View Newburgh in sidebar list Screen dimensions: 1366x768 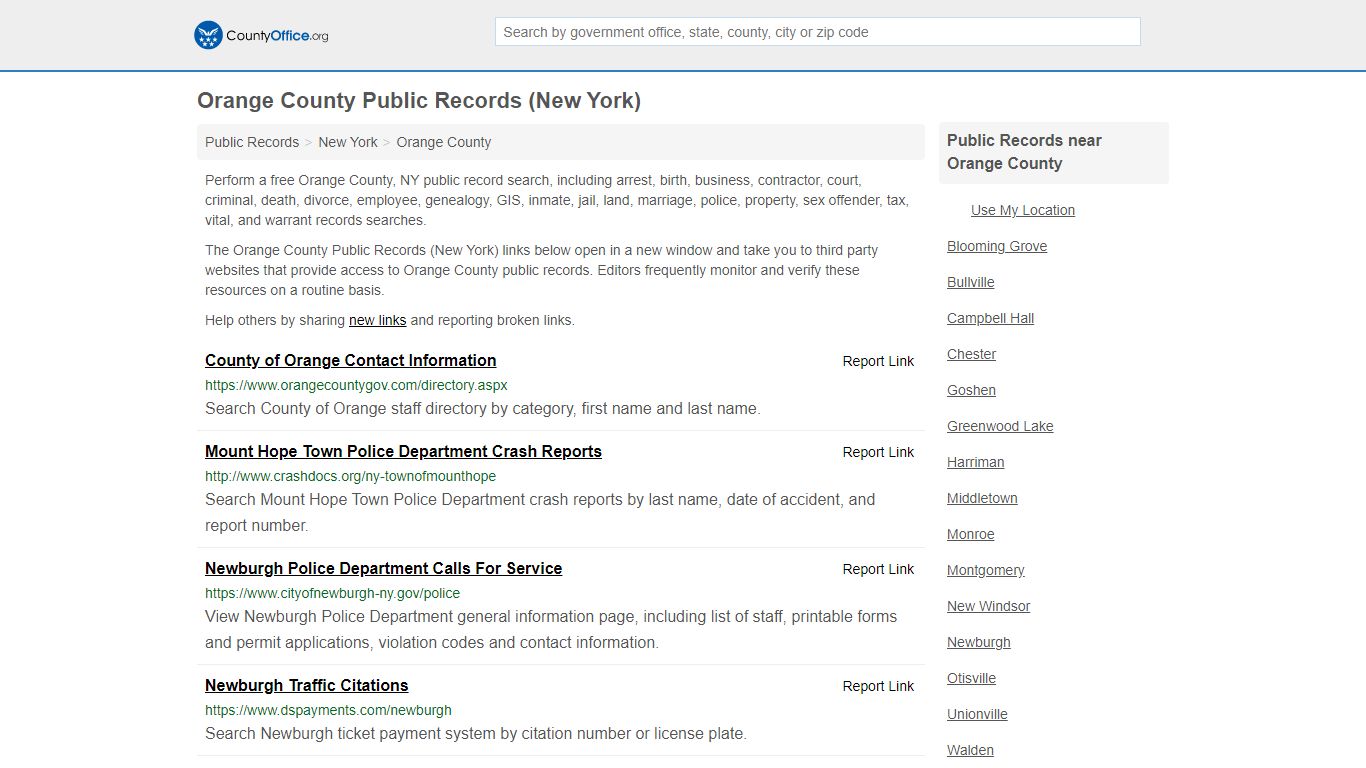(978, 642)
